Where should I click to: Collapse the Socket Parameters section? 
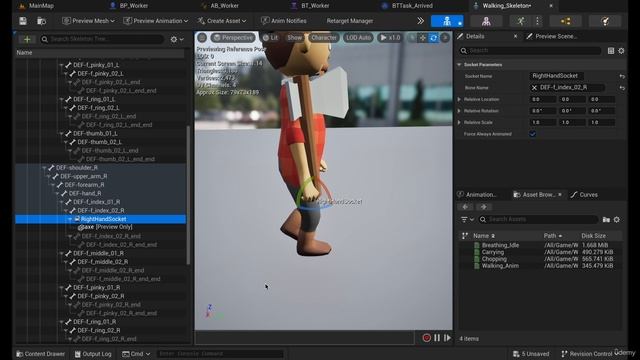459,65
